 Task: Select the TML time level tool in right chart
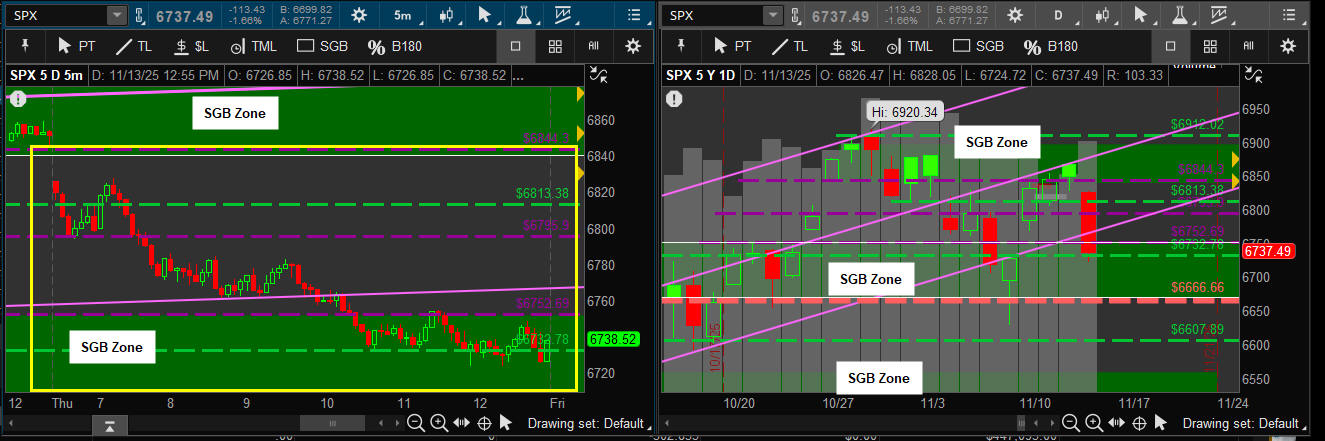click(x=910, y=46)
